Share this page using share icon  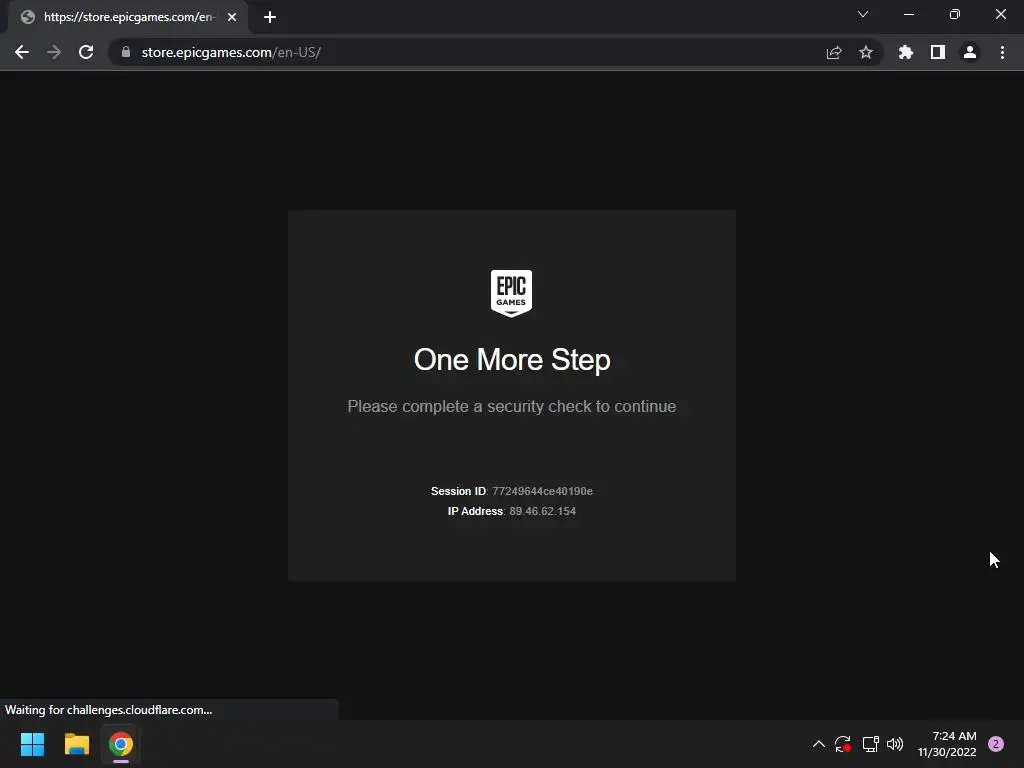[834, 52]
